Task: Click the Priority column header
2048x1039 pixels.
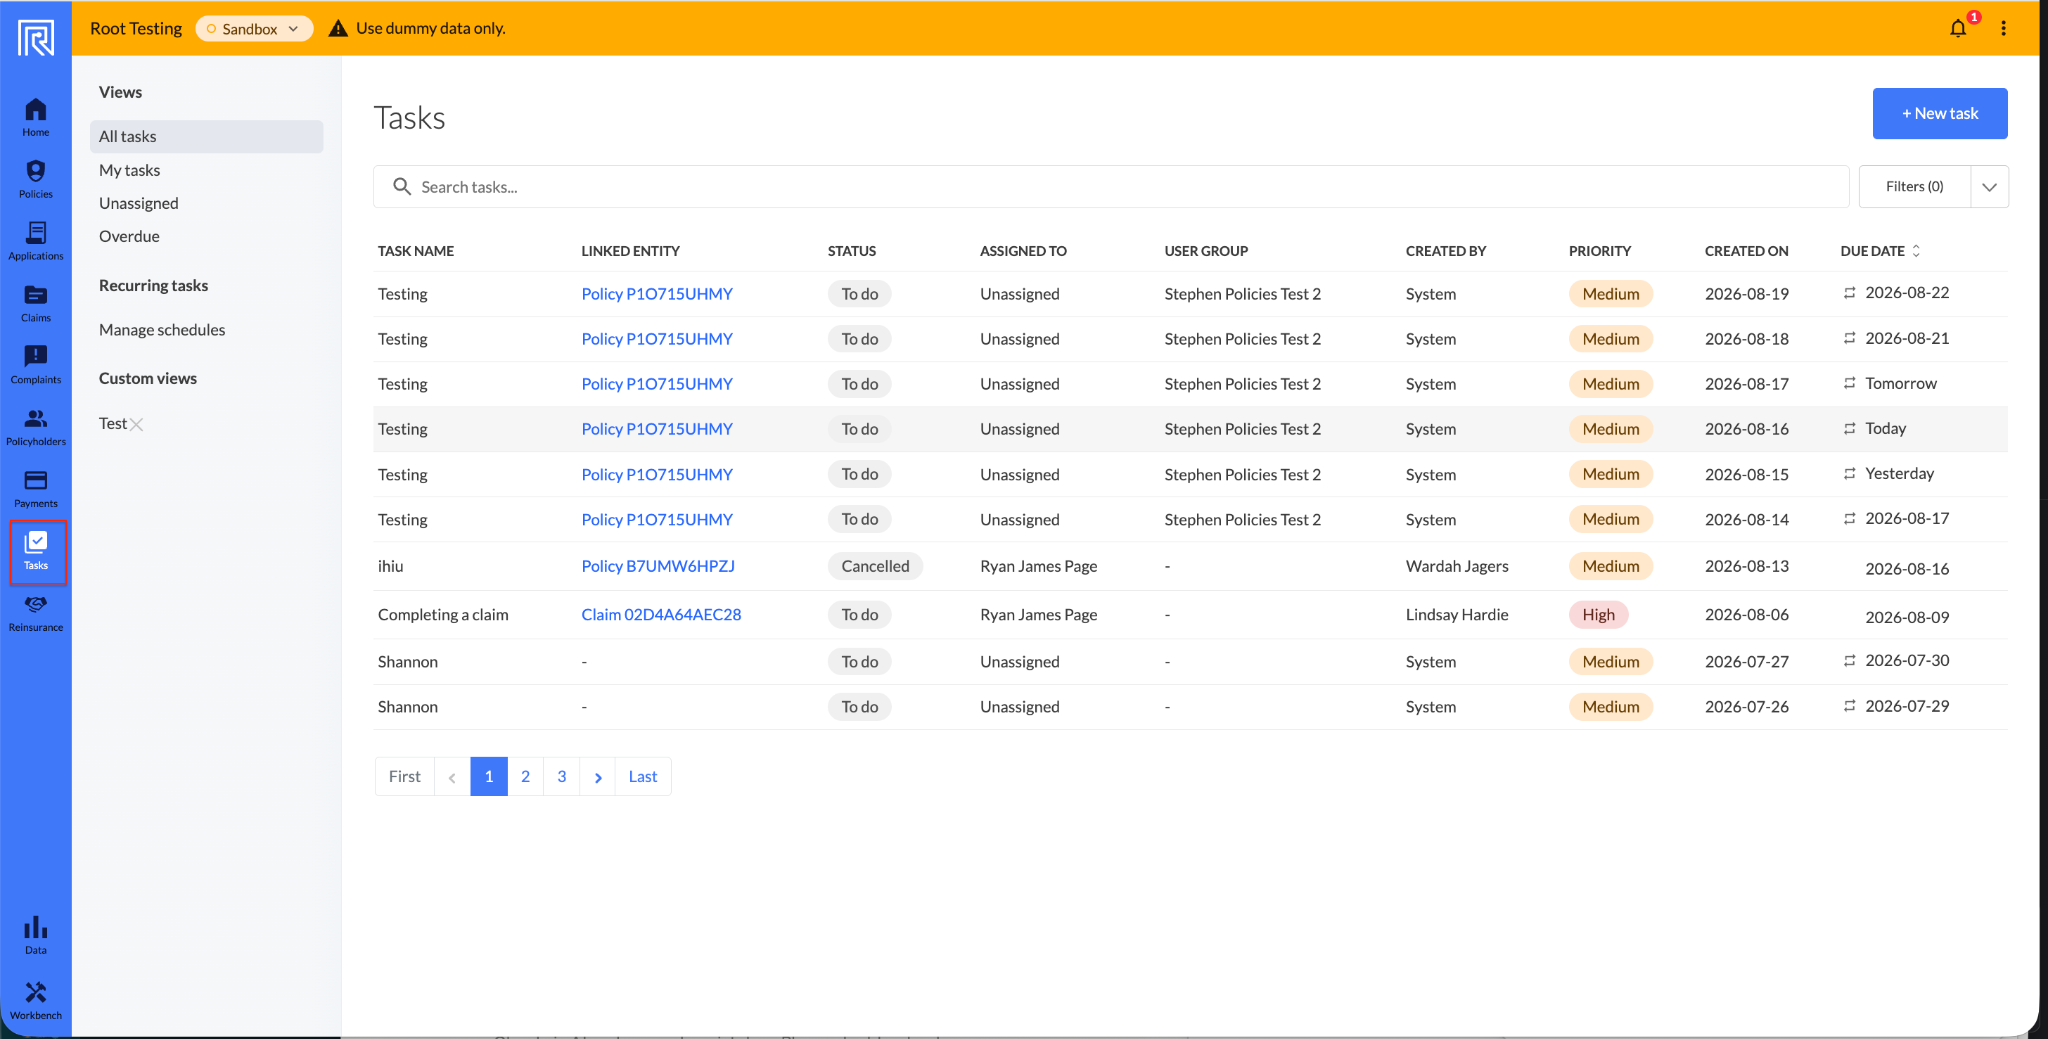Action: point(1599,251)
